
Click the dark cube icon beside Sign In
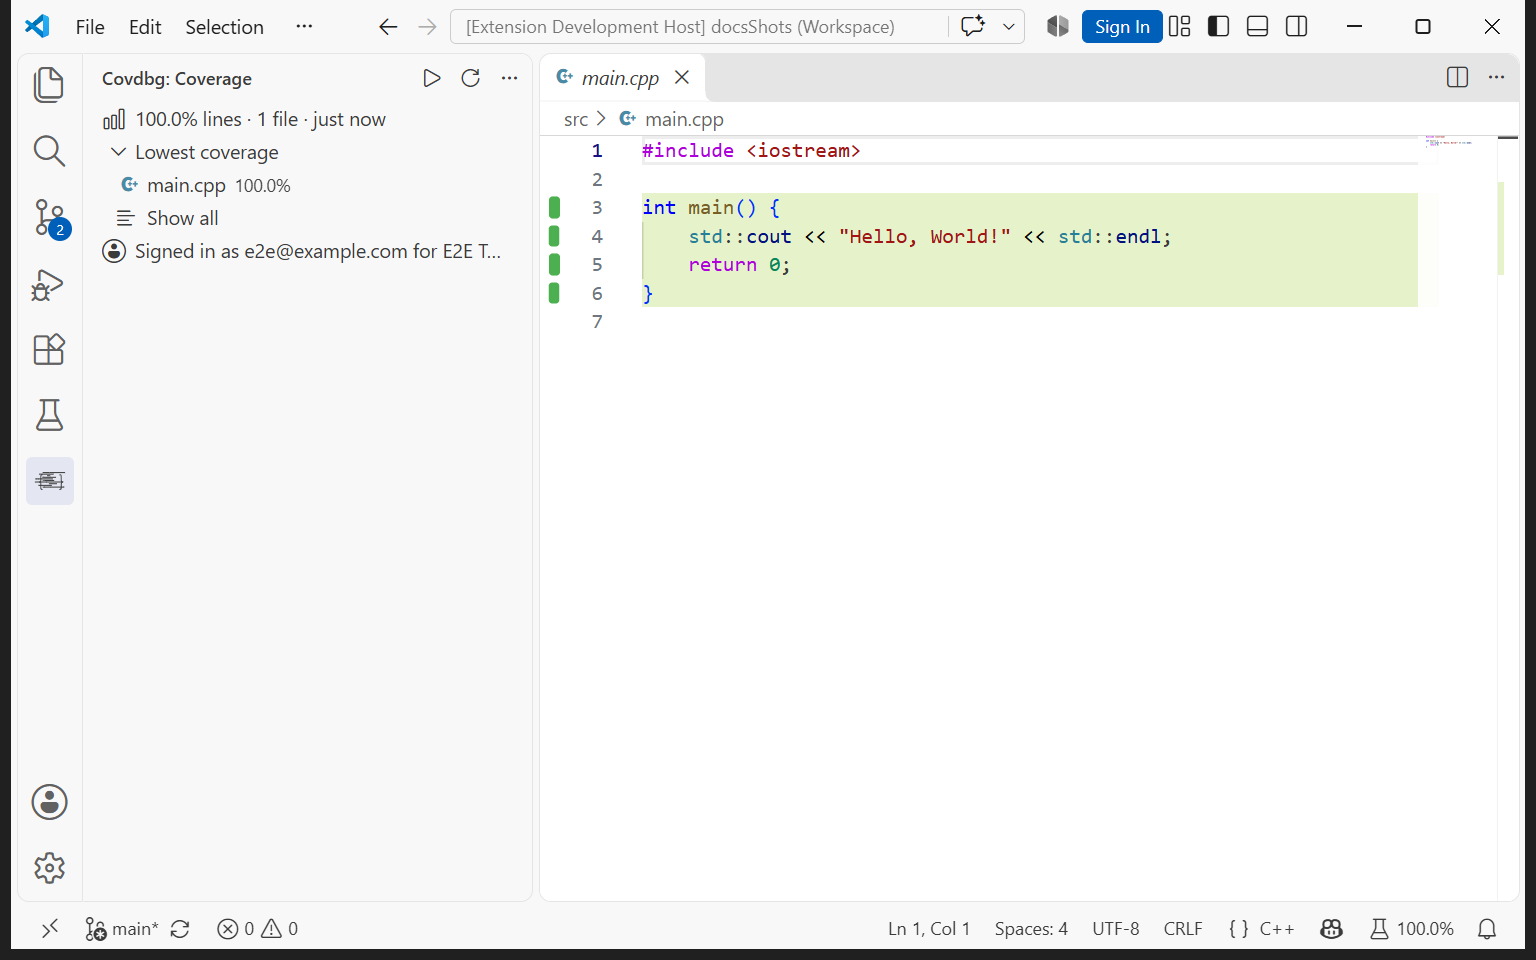1058,27
